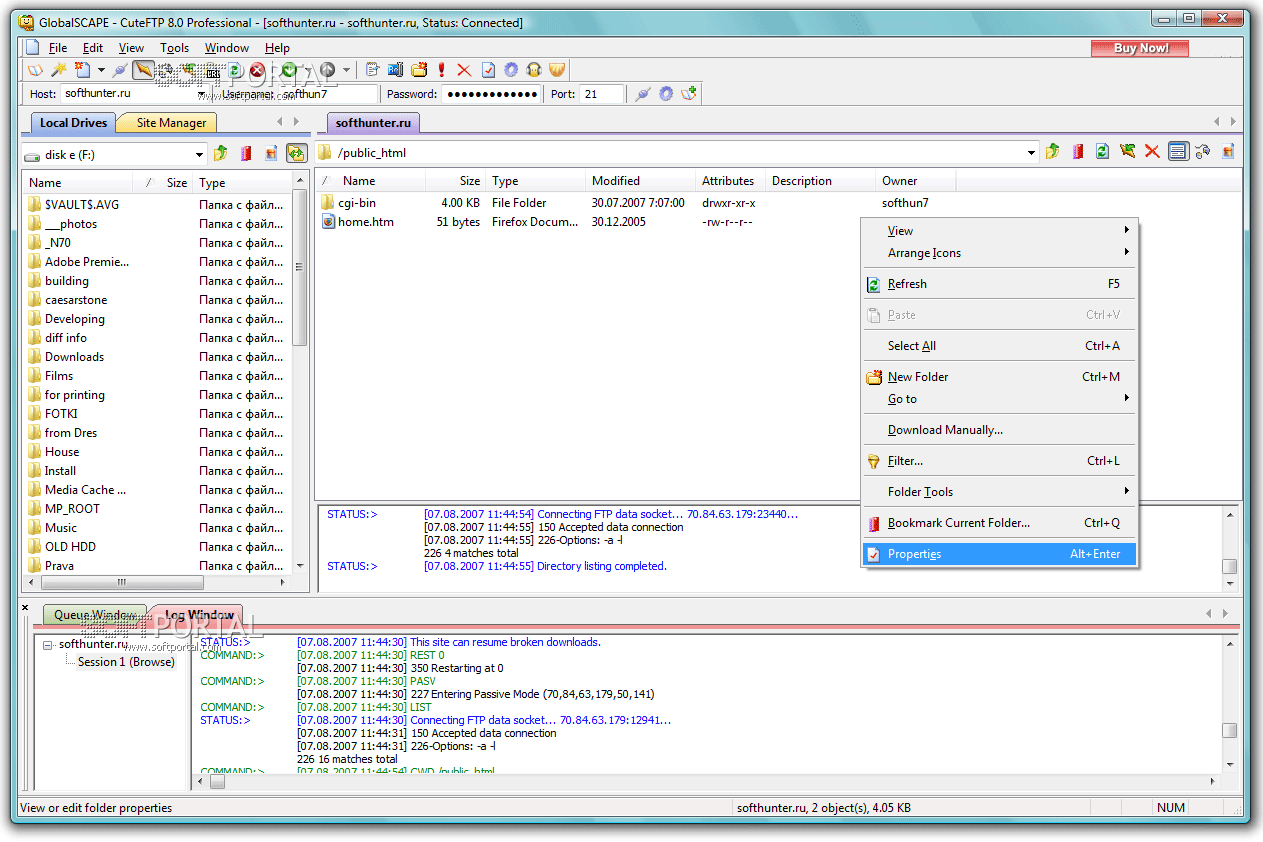
Task: Switch to the Site Manager tab
Action: (171, 123)
